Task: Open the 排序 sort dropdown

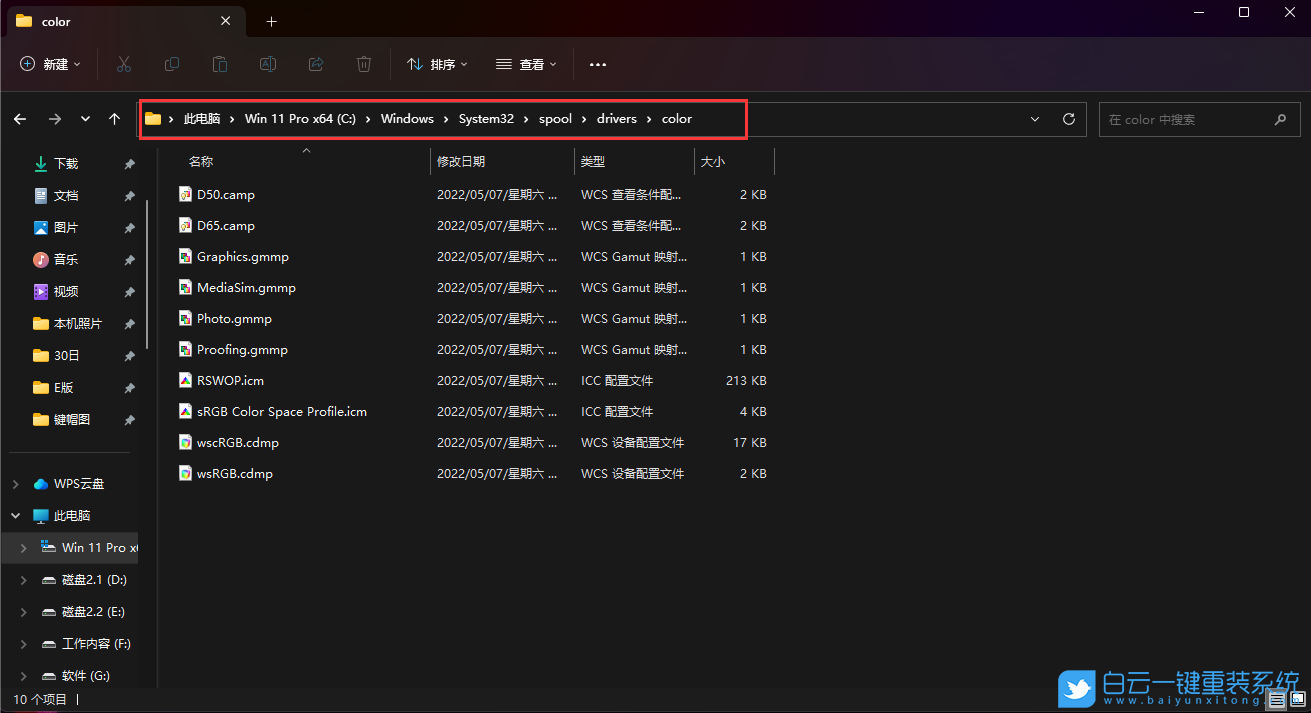Action: [437, 64]
